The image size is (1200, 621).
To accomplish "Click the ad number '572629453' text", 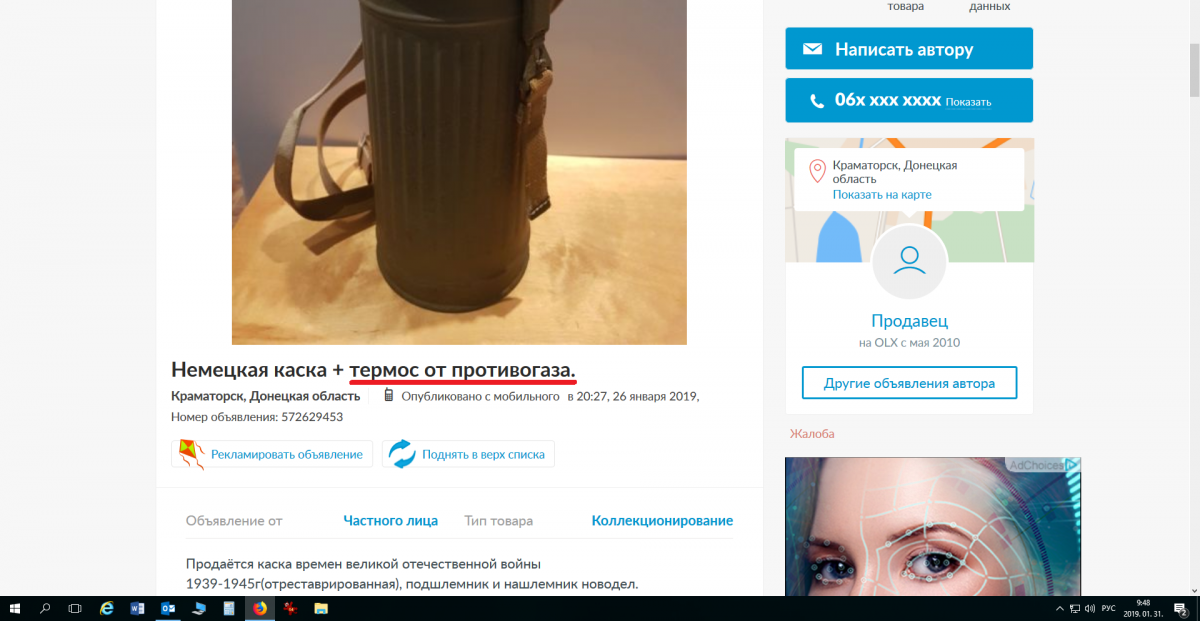I will pos(312,417).
